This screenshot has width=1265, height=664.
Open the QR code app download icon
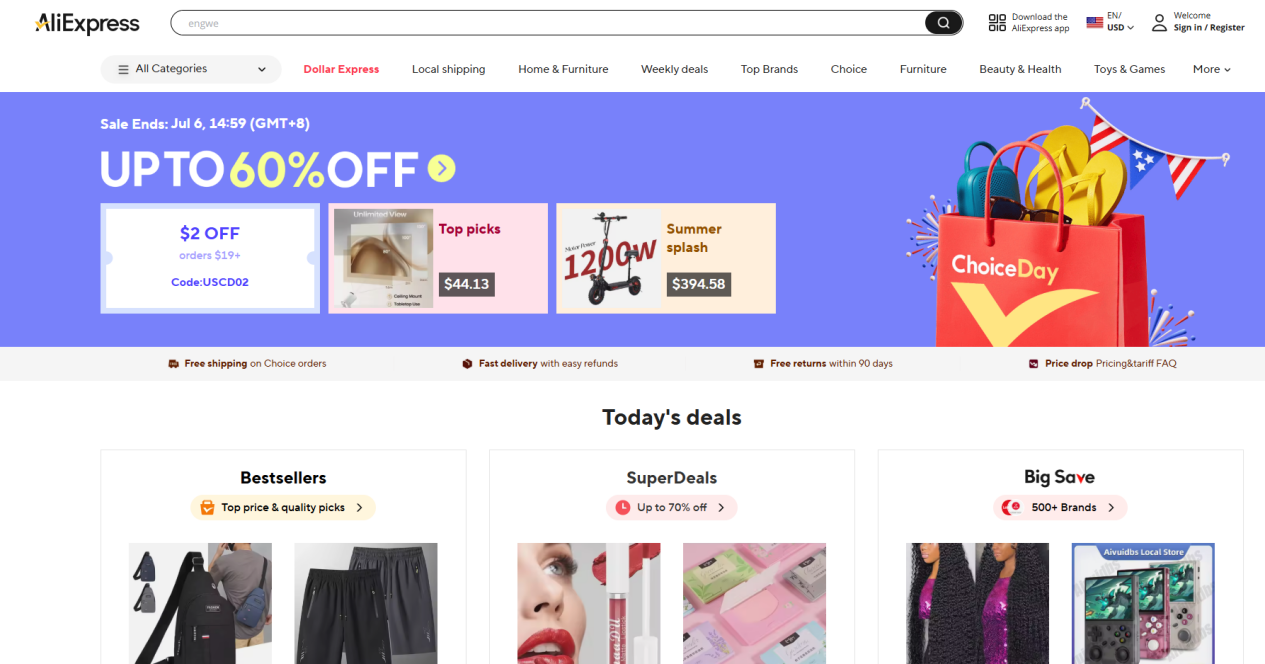click(997, 23)
